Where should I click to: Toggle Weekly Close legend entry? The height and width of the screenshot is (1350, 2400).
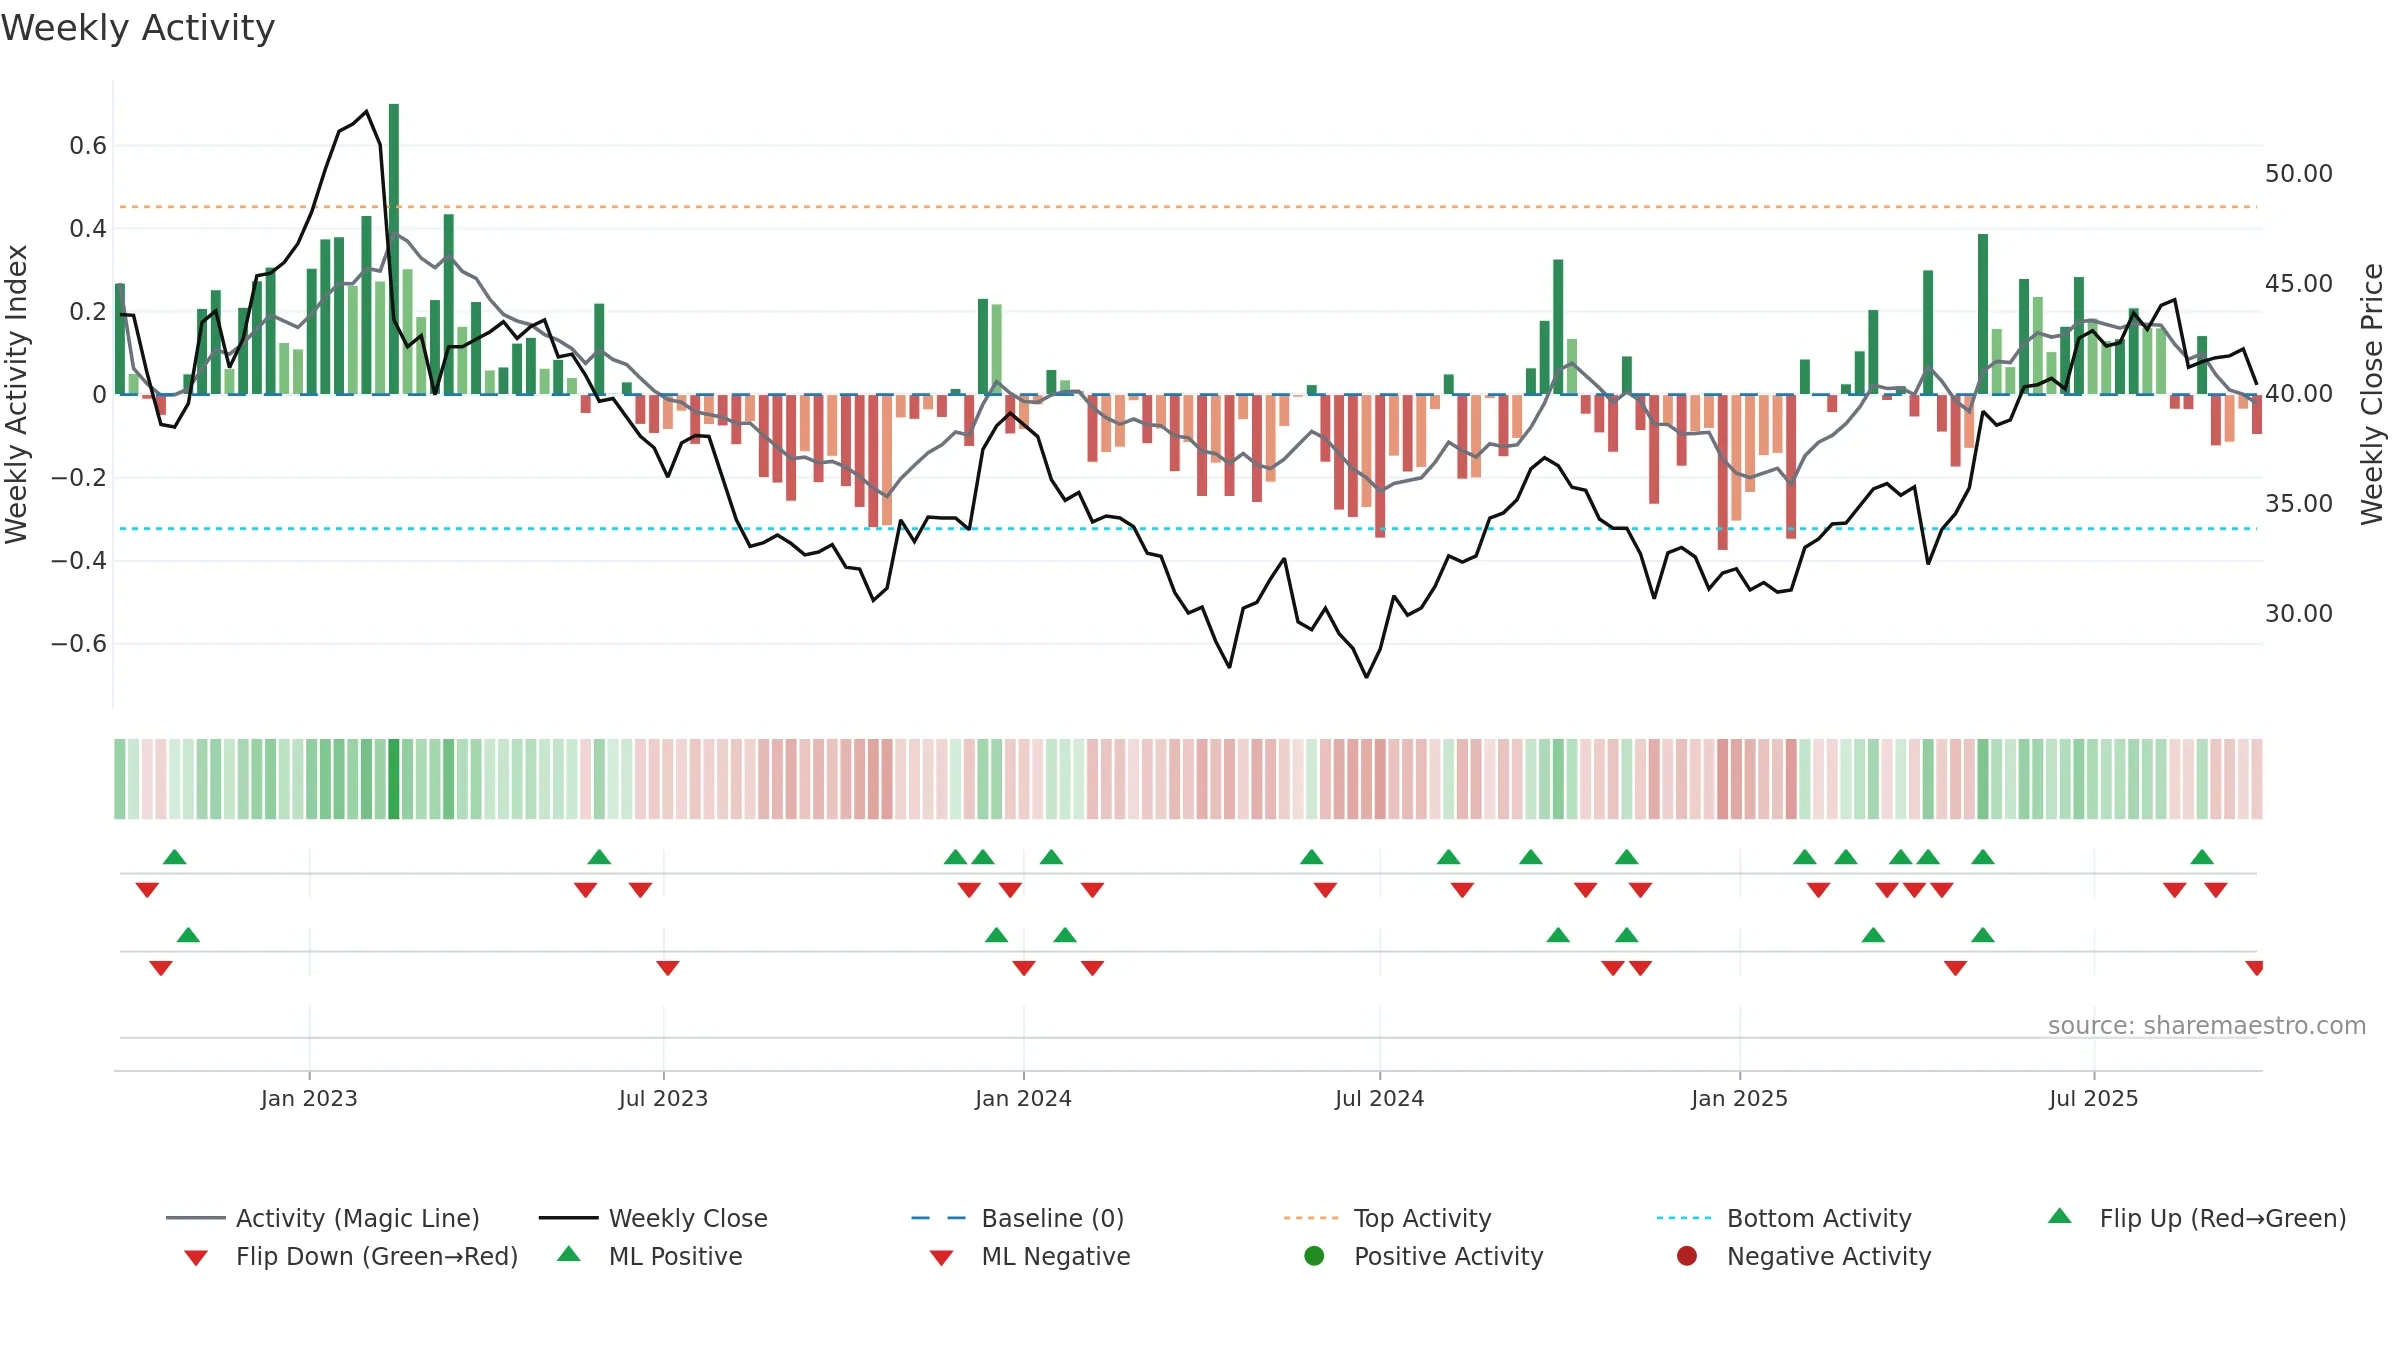coord(653,1218)
